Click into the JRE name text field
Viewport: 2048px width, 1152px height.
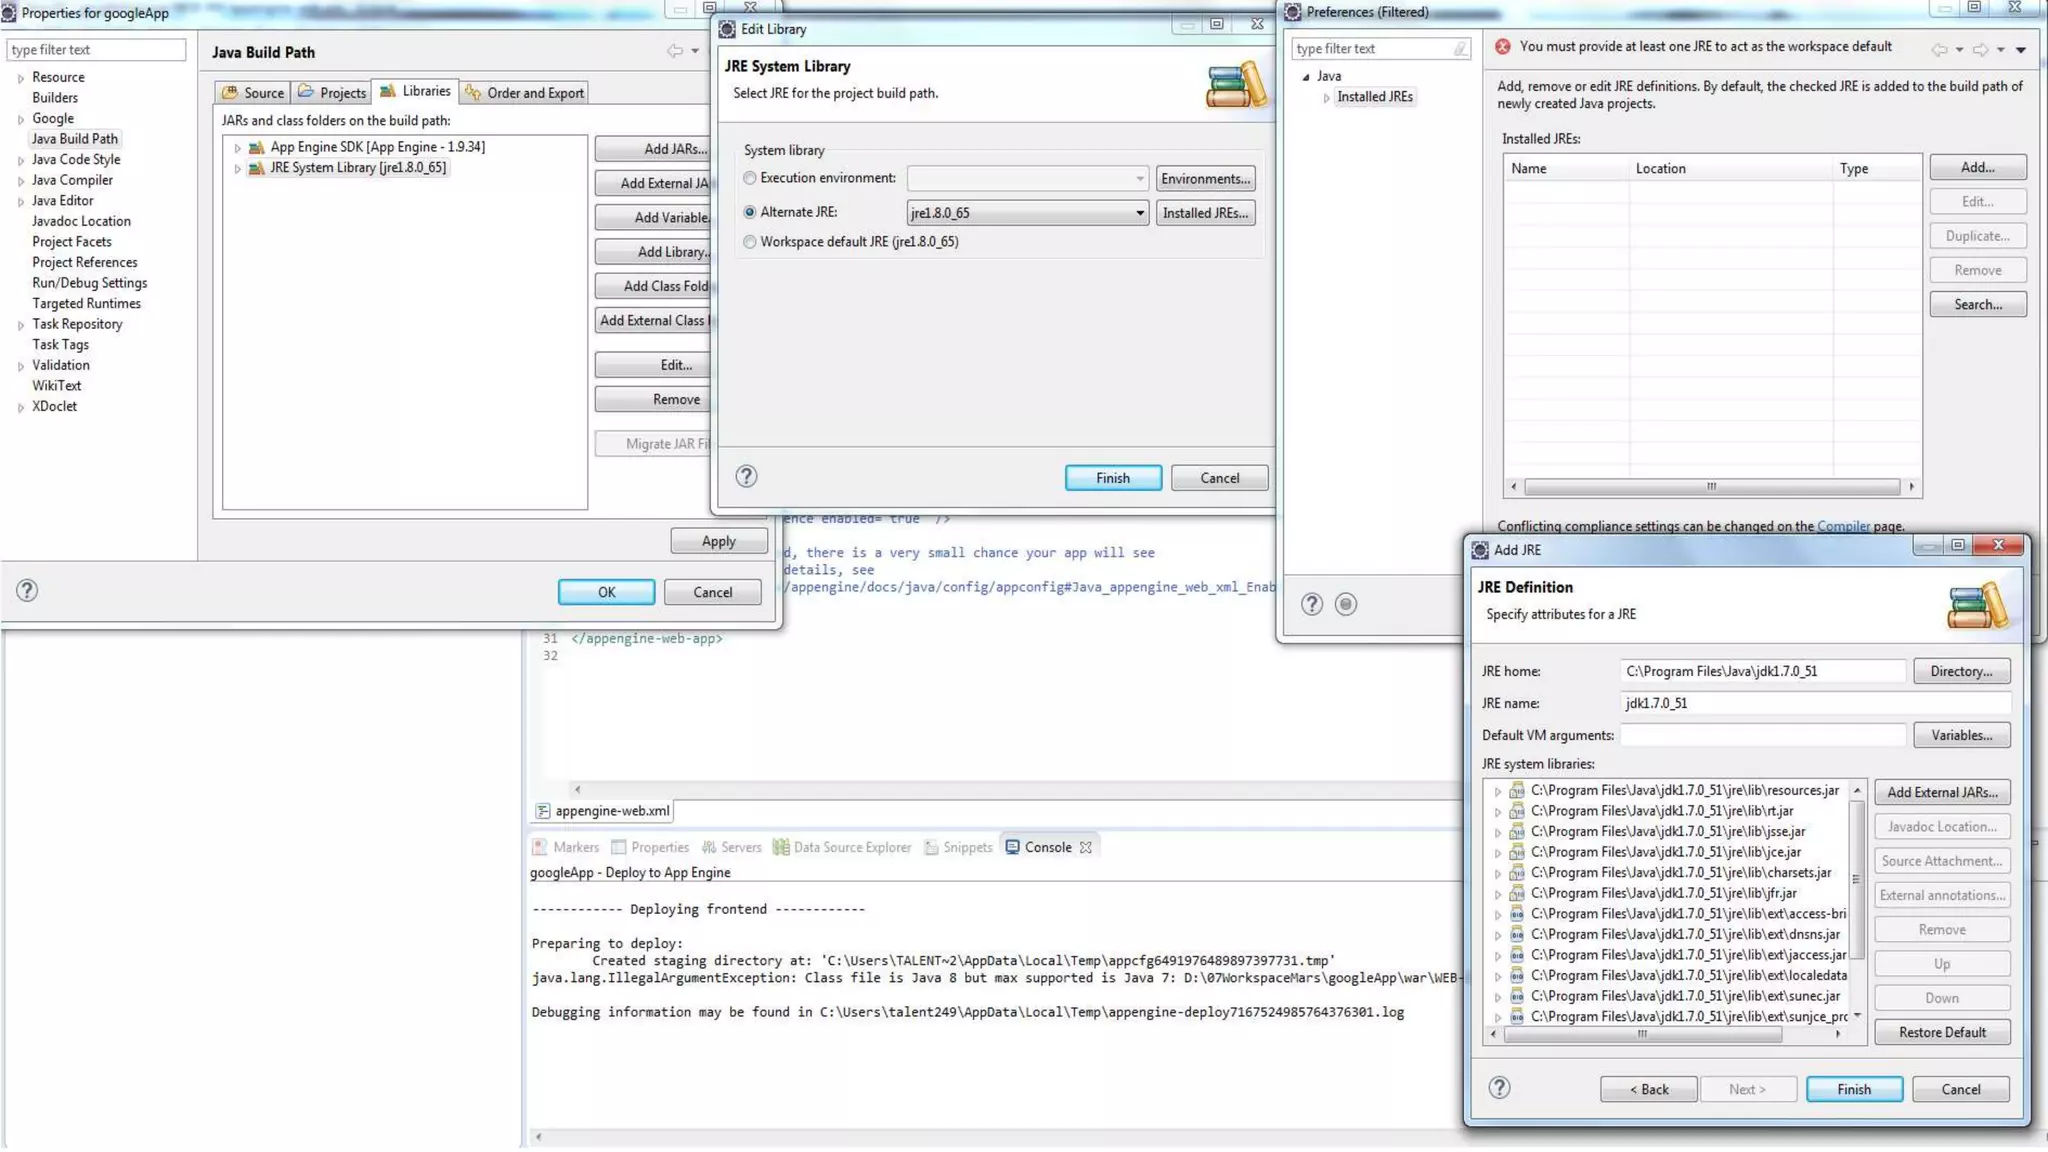click(1814, 703)
